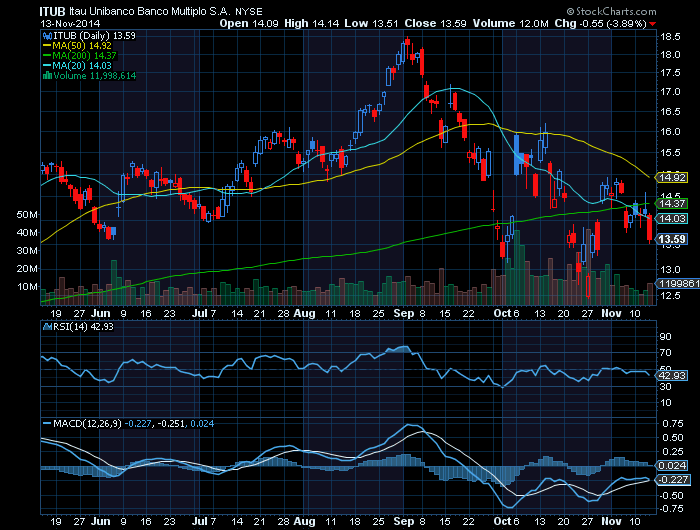Click the 'Sep' label under the price chart
The image size is (700, 530).
point(404,313)
